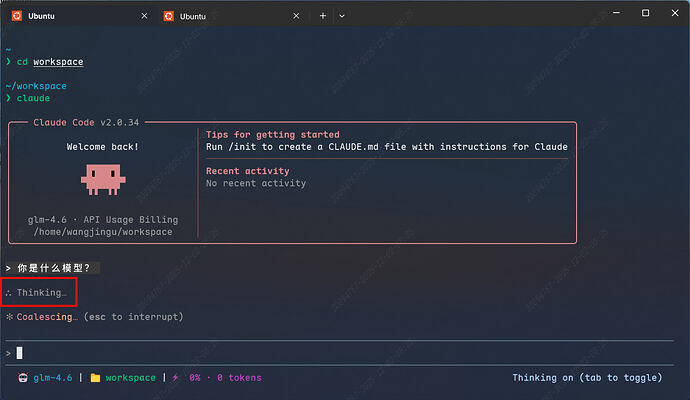Screen dimensions: 690x400
Task: Open a new terminal tab with plus
Action: 323,16
